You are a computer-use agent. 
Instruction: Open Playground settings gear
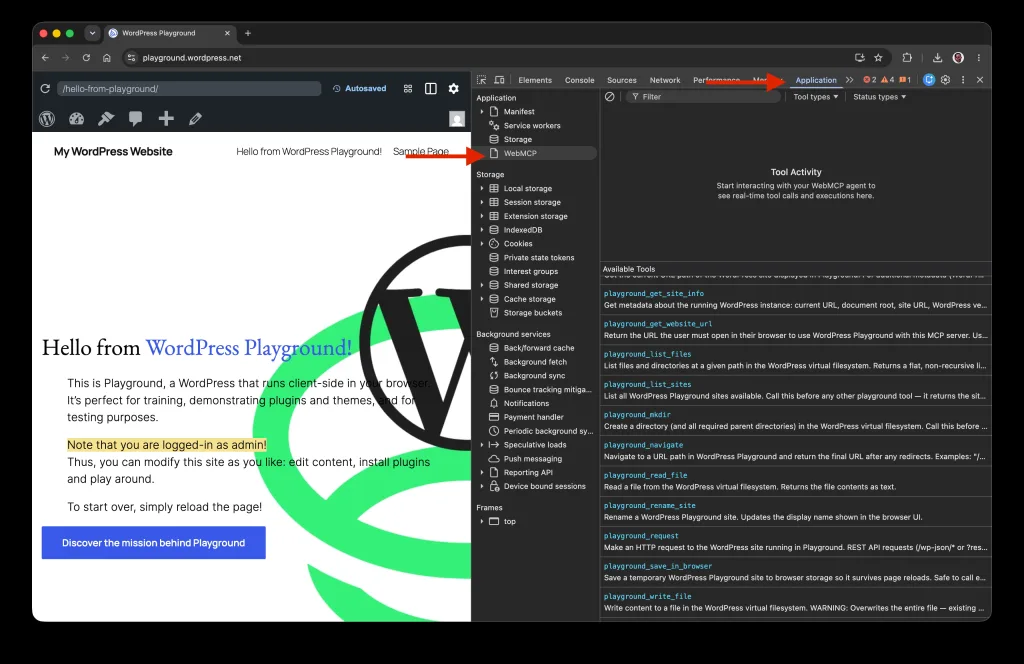point(453,88)
